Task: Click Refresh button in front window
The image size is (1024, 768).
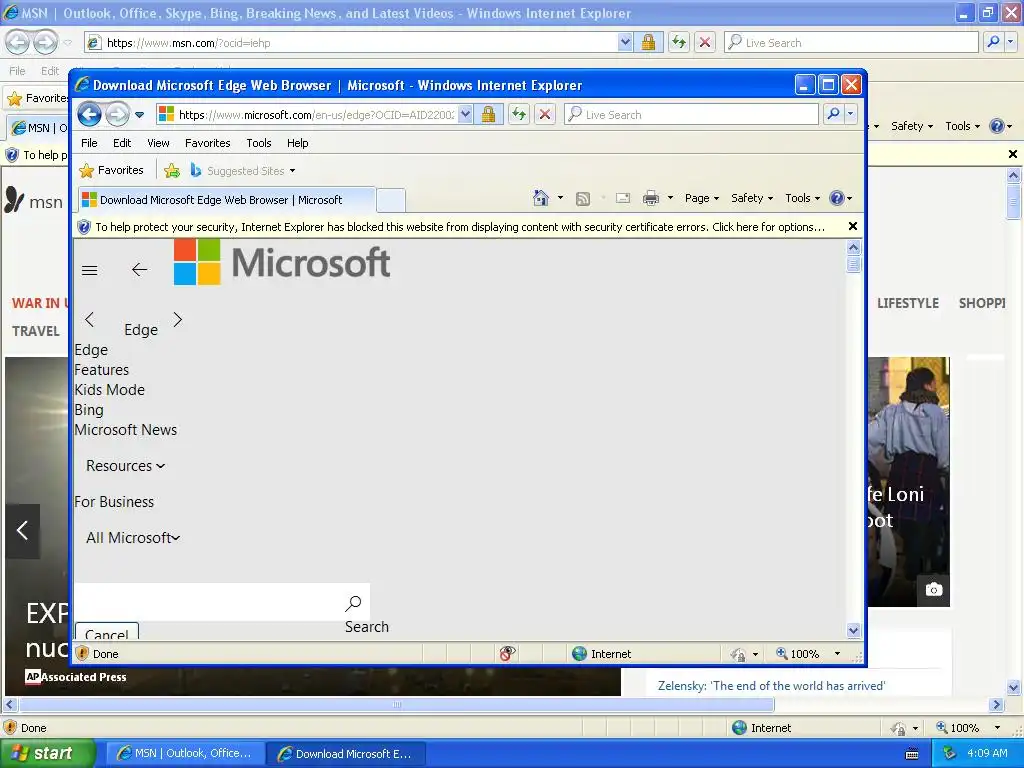Action: point(519,115)
